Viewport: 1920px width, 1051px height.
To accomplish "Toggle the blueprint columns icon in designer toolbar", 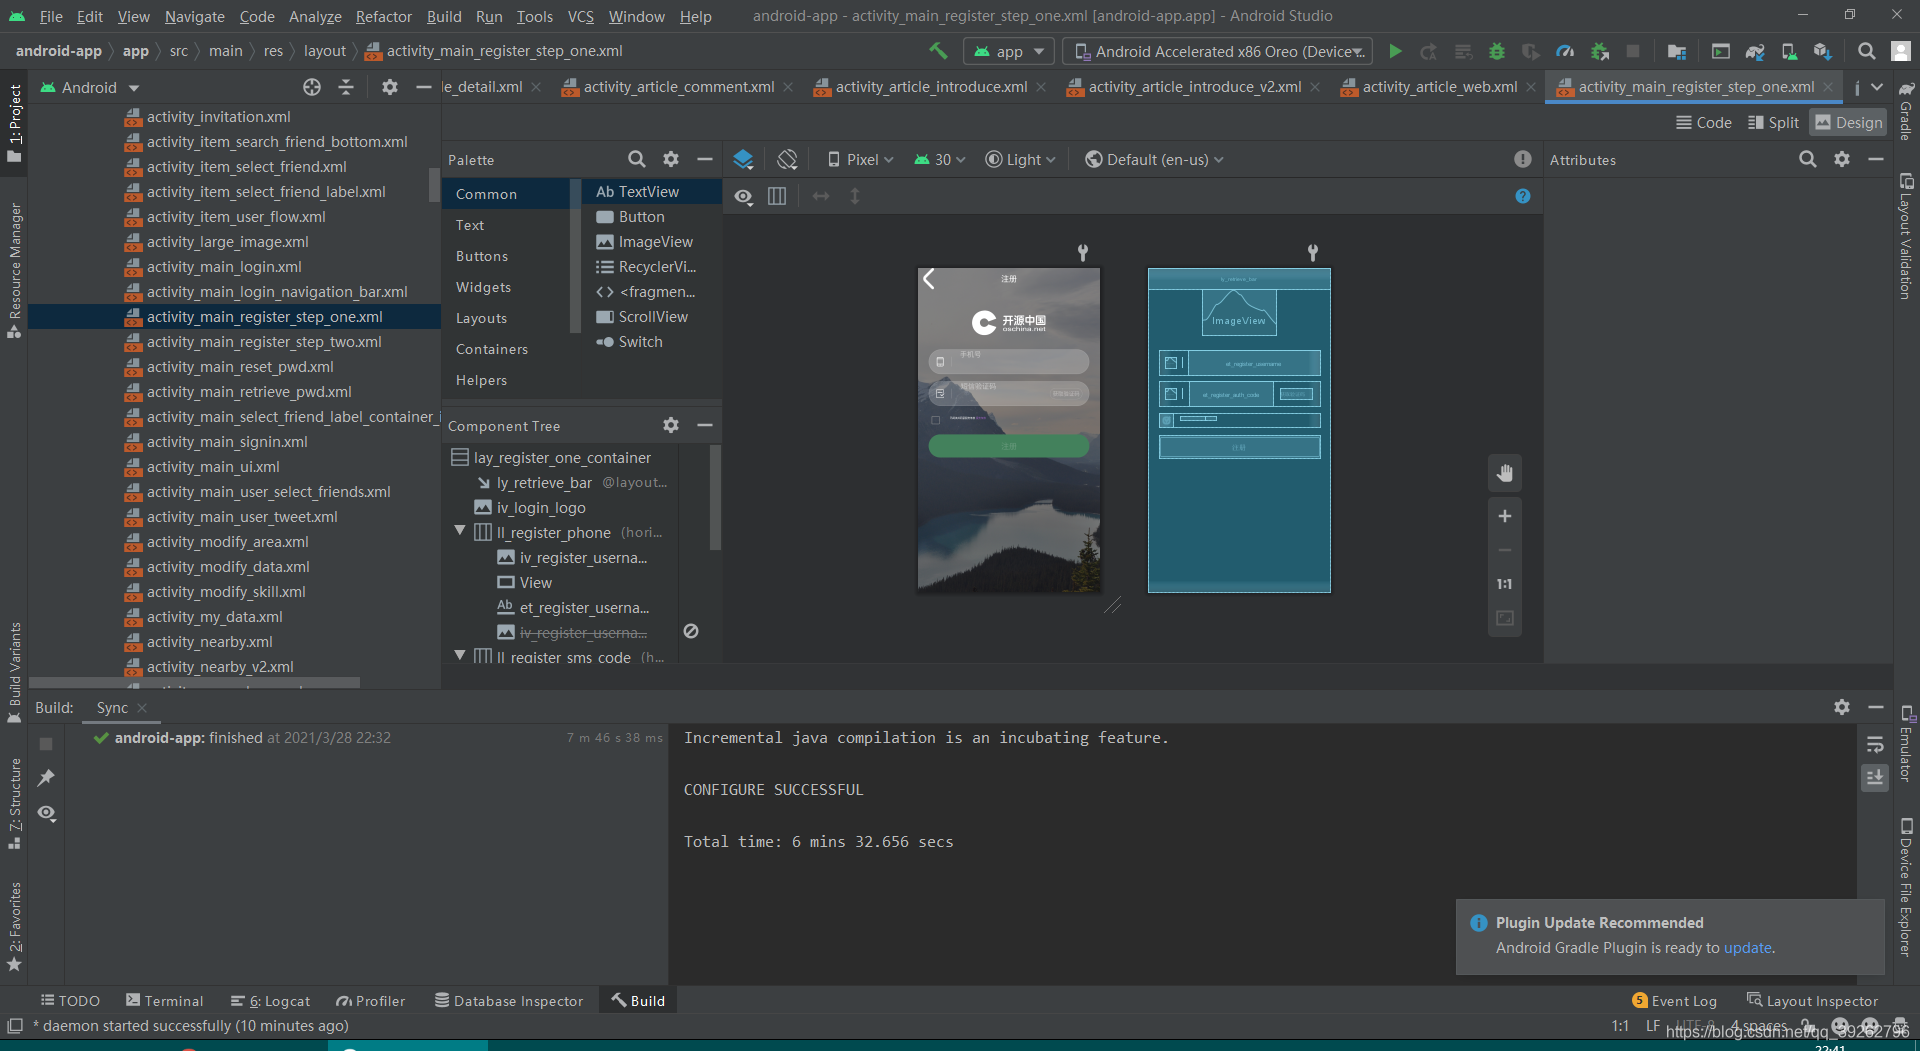I will tap(777, 196).
